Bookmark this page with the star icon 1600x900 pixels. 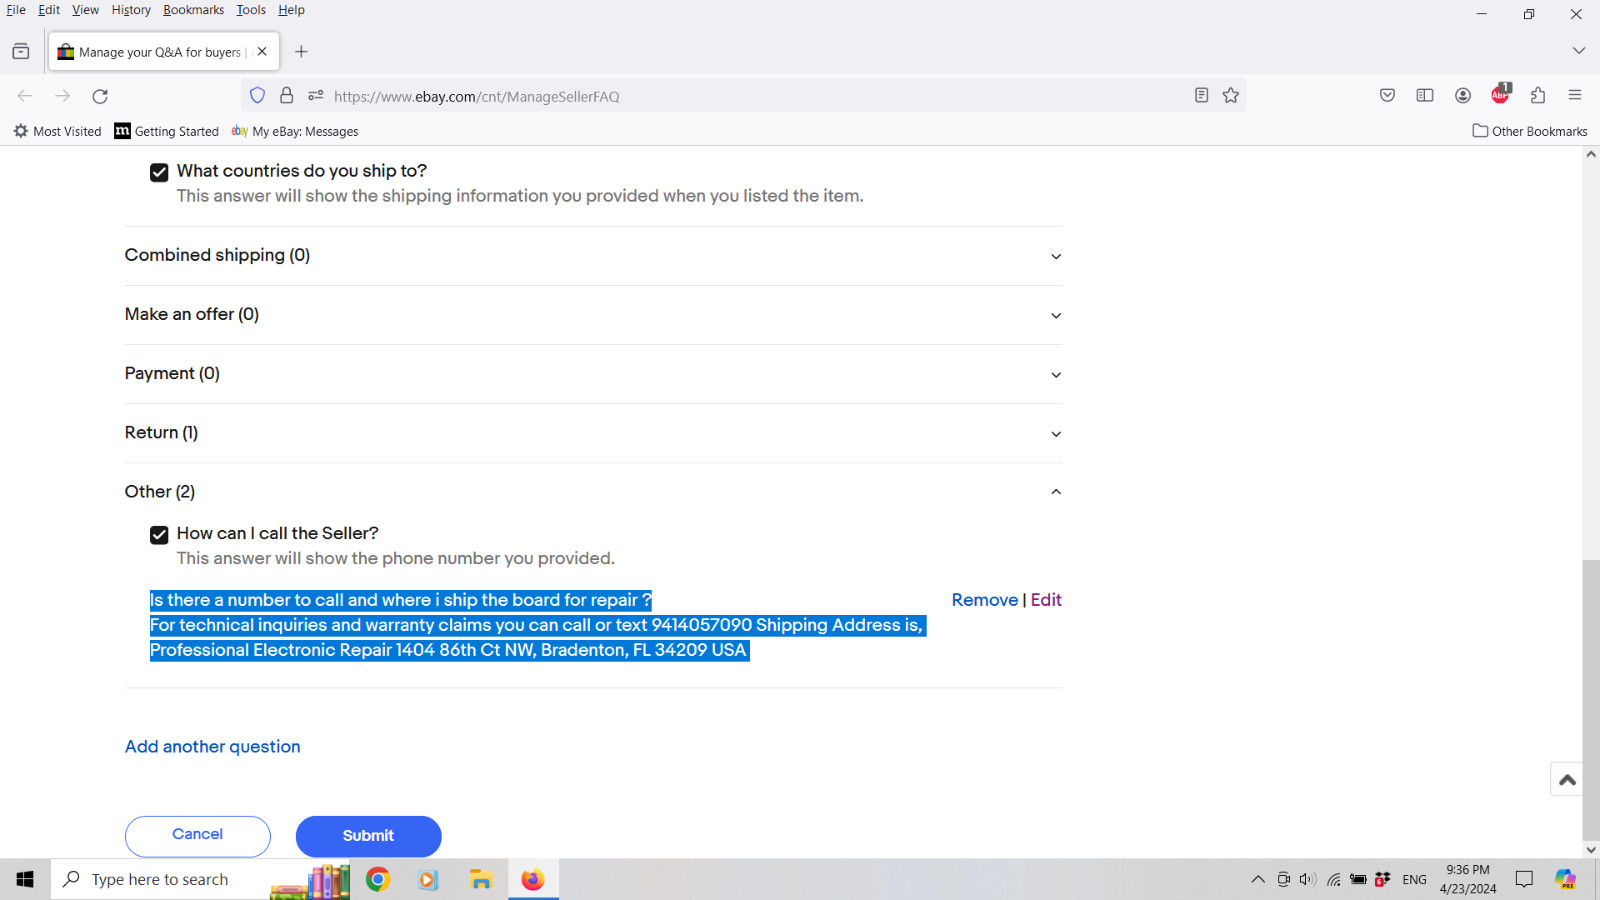click(x=1231, y=95)
